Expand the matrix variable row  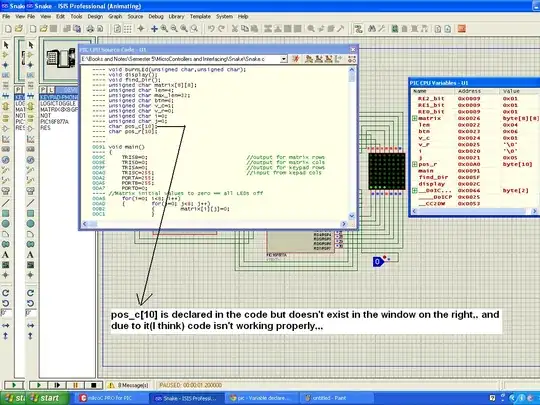[x=415, y=118]
